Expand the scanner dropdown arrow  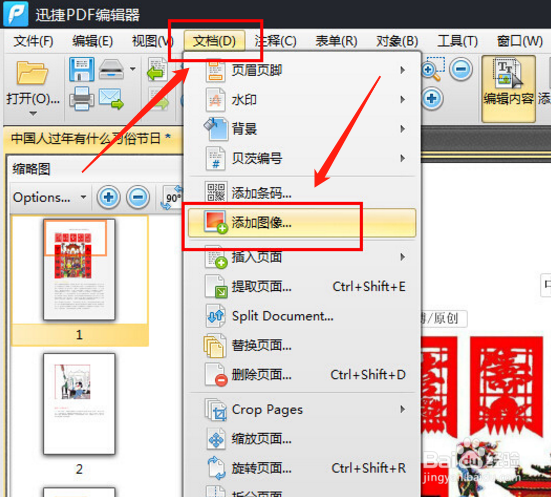[132, 69]
